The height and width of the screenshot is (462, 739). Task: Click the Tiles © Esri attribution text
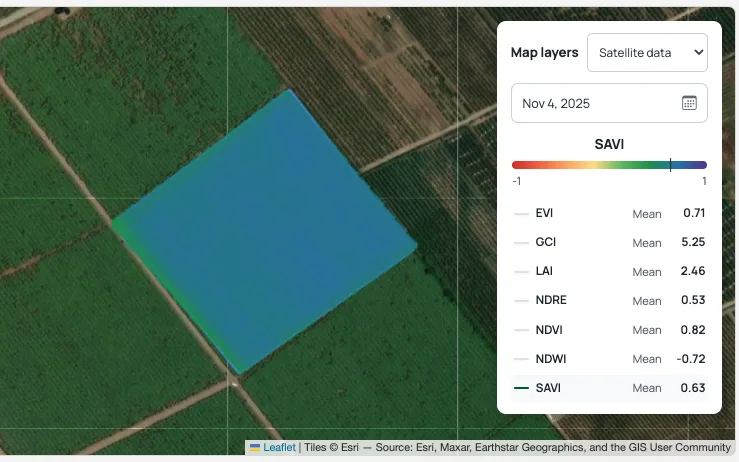[x=331, y=447]
